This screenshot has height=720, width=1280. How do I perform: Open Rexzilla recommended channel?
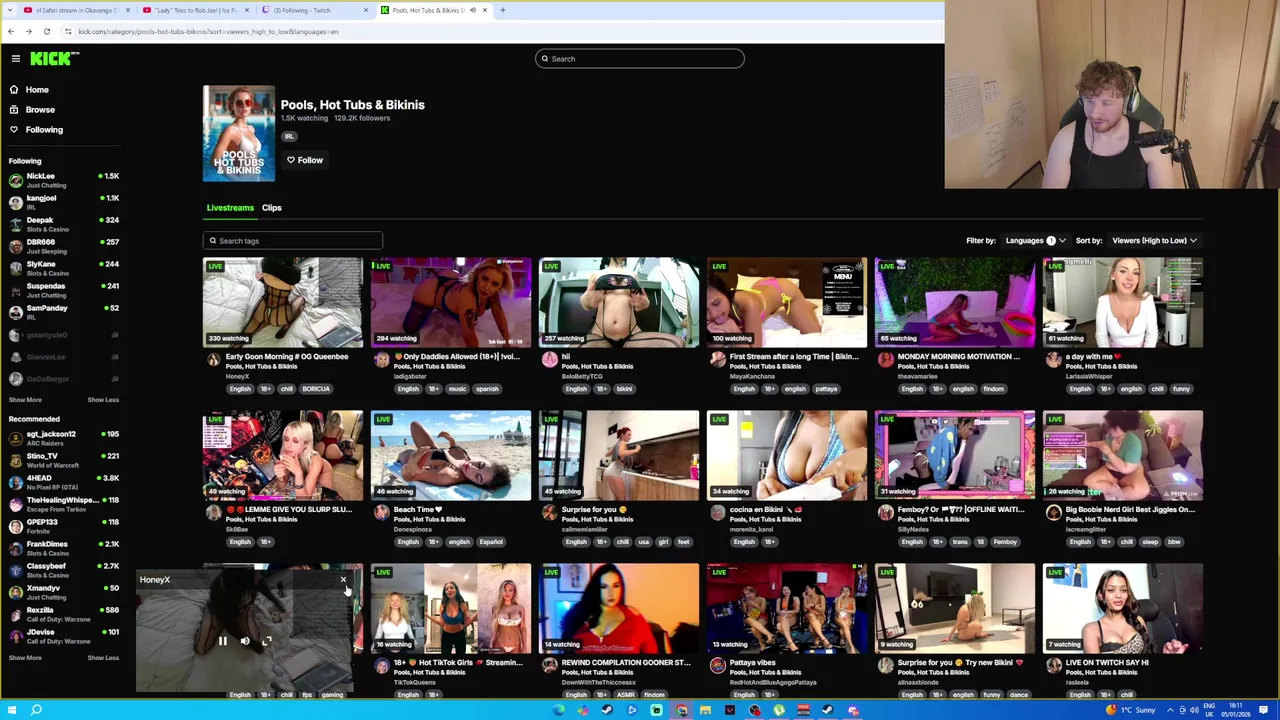63,614
